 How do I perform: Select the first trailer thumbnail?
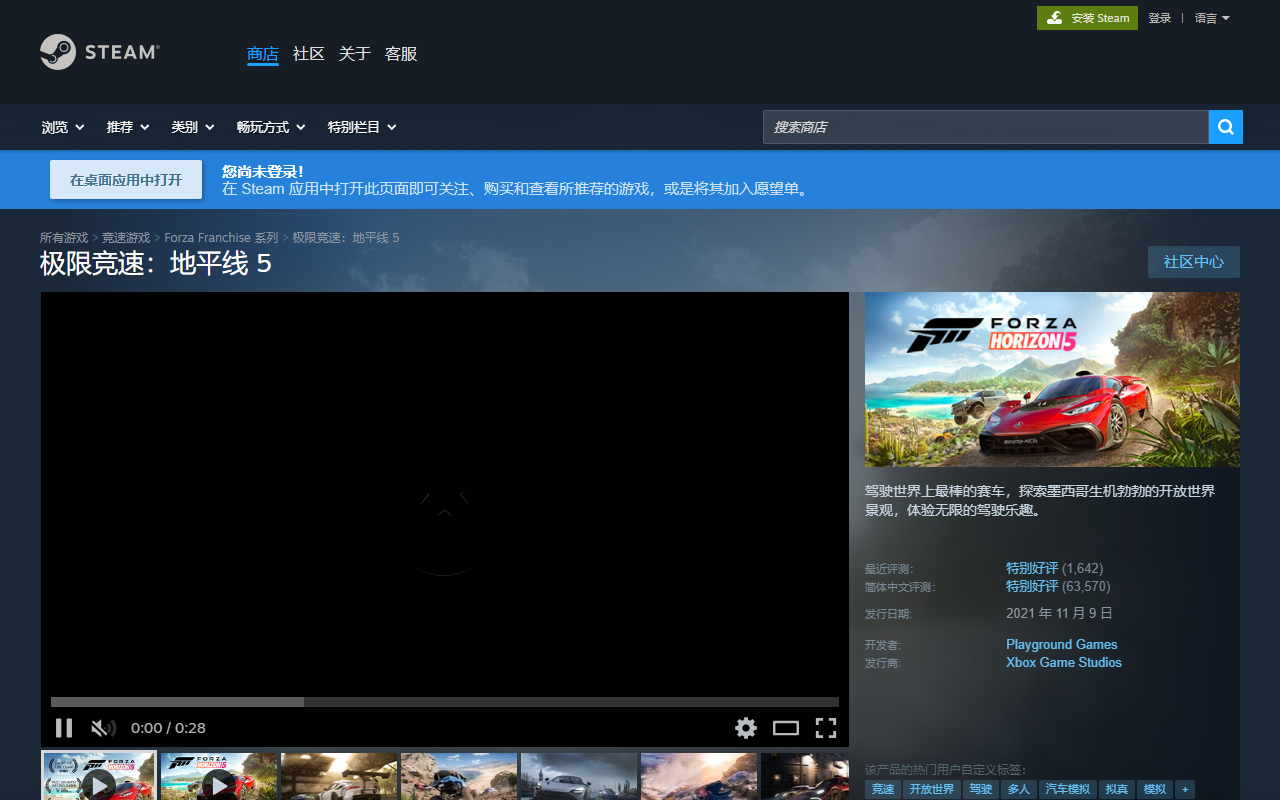[x=99, y=777]
